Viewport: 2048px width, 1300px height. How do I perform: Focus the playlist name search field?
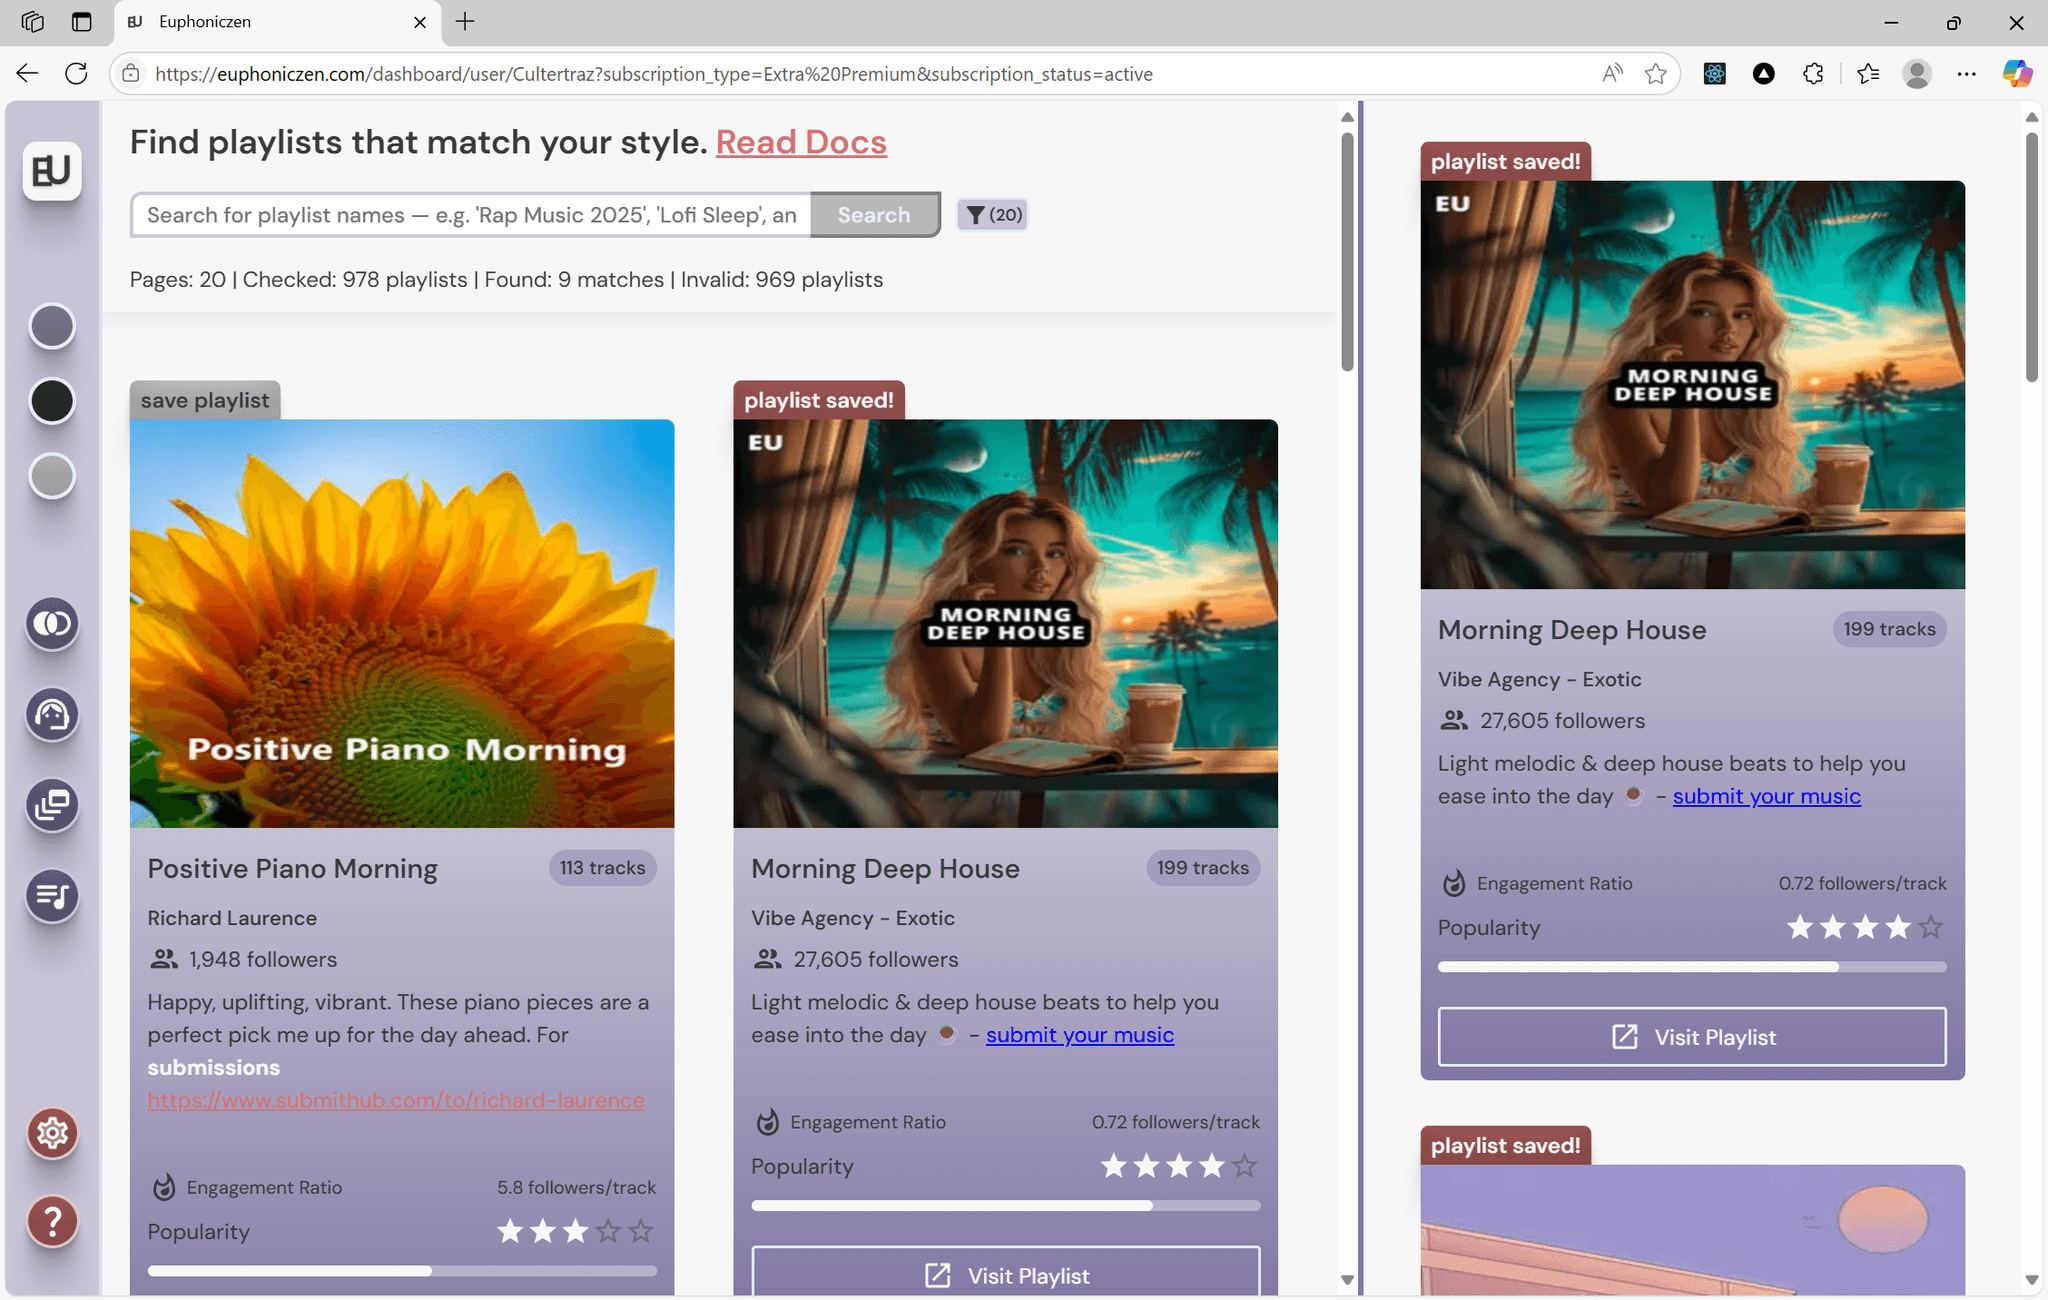(x=471, y=215)
